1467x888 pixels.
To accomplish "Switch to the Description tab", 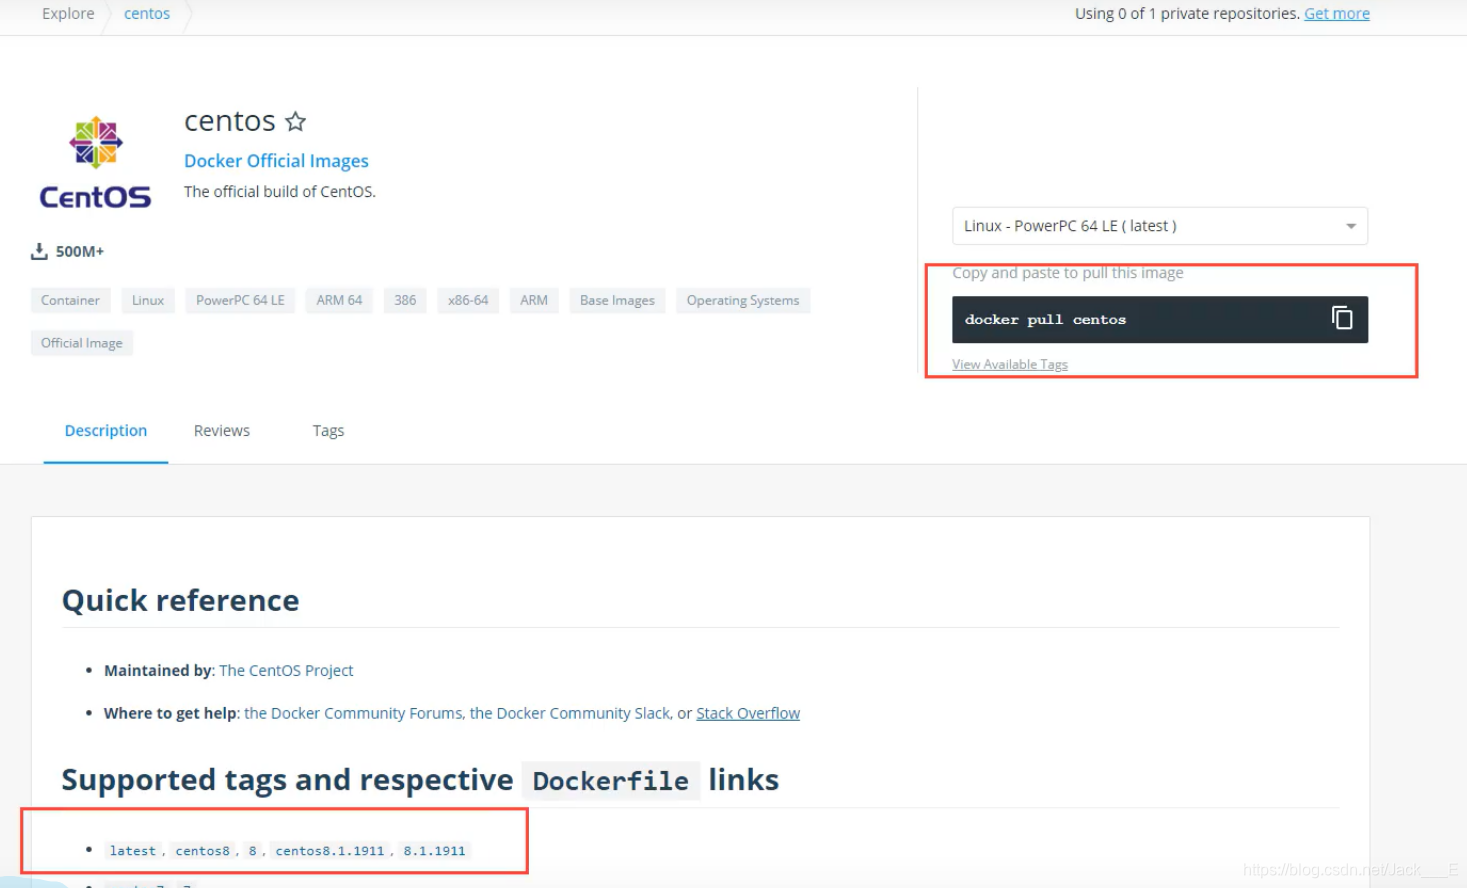I will (x=106, y=430).
